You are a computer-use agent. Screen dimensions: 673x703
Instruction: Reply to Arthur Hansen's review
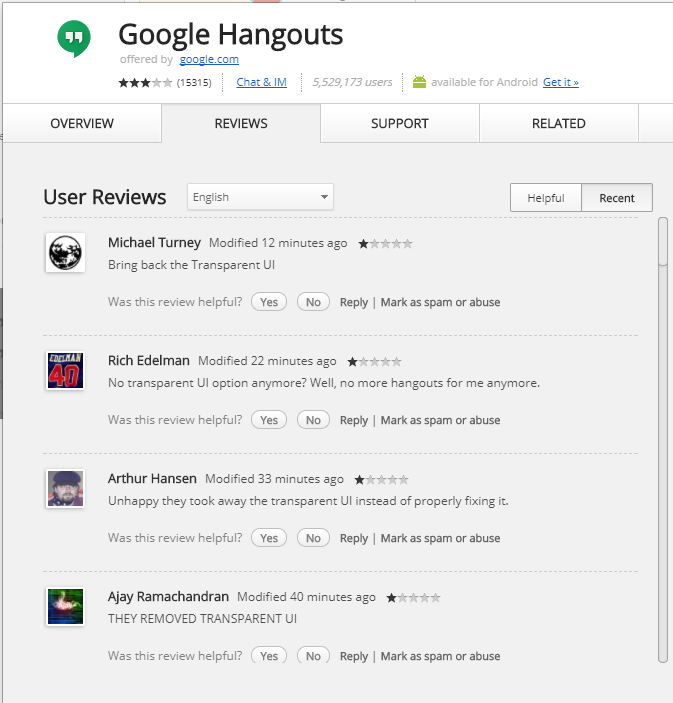[354, 538]
